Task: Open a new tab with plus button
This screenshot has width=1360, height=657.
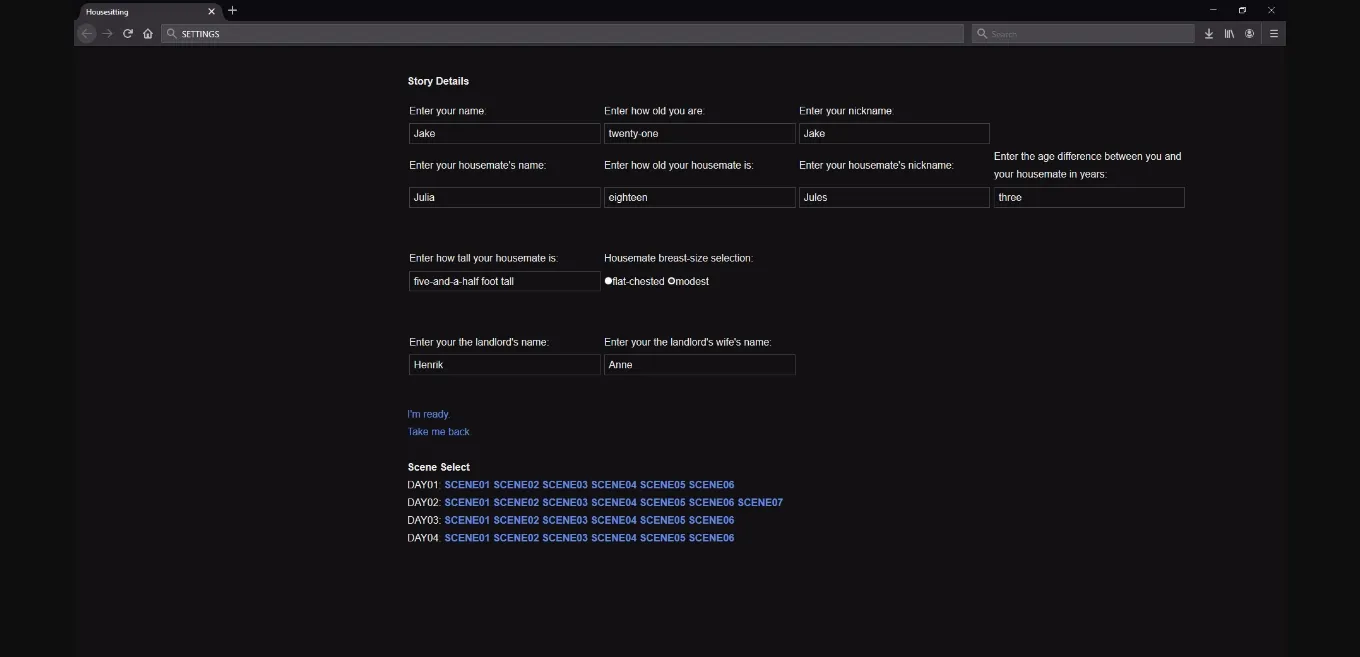Action: pyautogui.click(x=233, y=11)
